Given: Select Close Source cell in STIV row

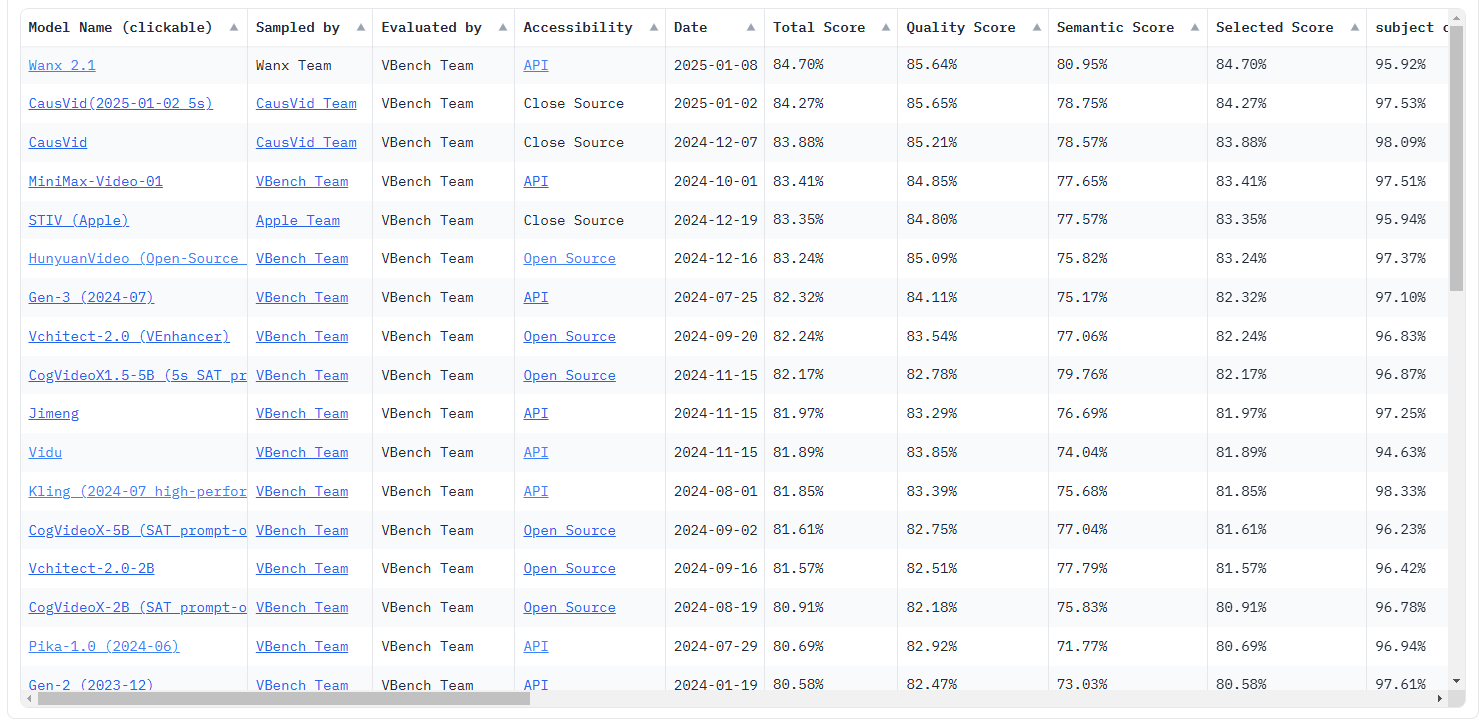Looking at the screenshot, I should point(590,220).
